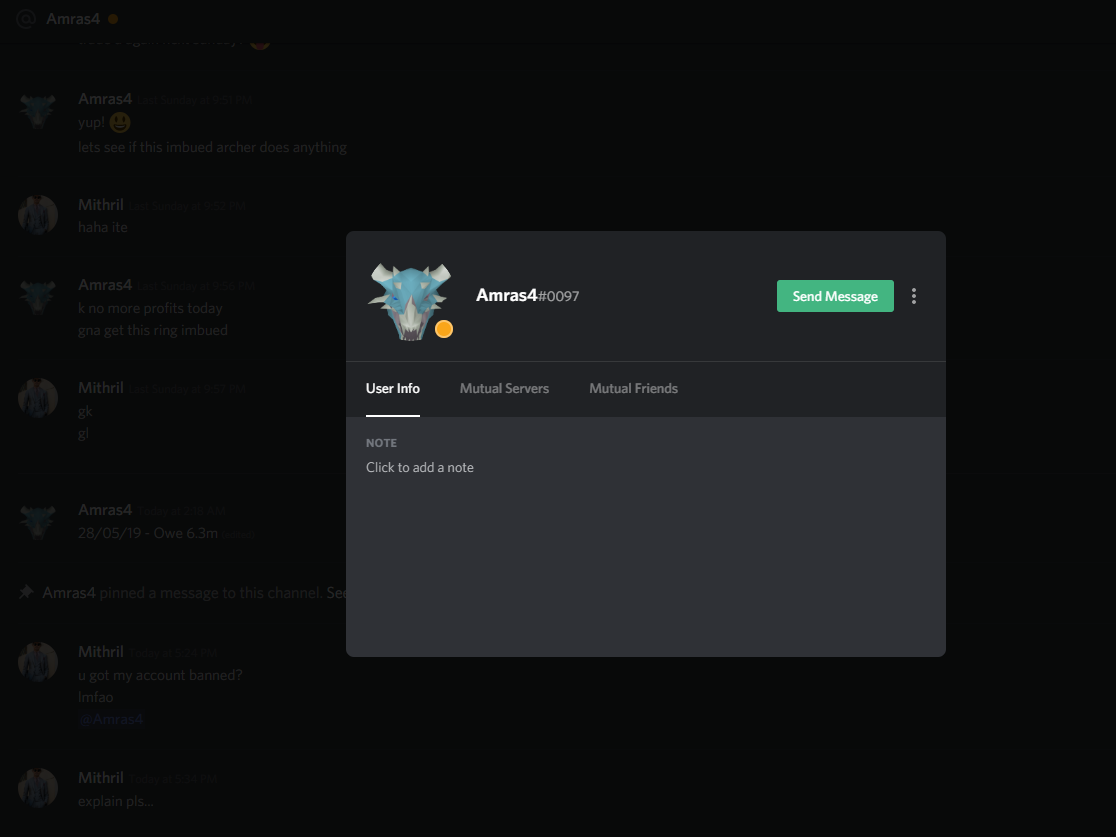Click message "u got my account banned?"

click(x=160, y=675)
